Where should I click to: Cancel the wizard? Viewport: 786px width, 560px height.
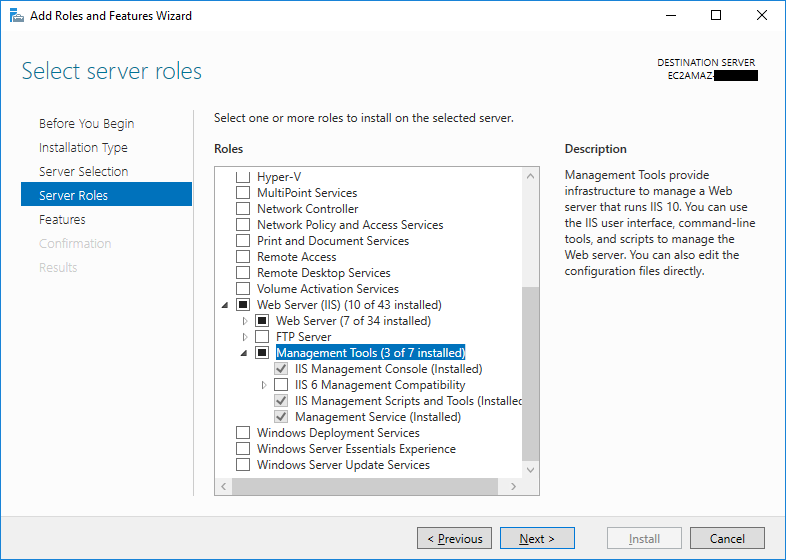(x=727, y=538)
